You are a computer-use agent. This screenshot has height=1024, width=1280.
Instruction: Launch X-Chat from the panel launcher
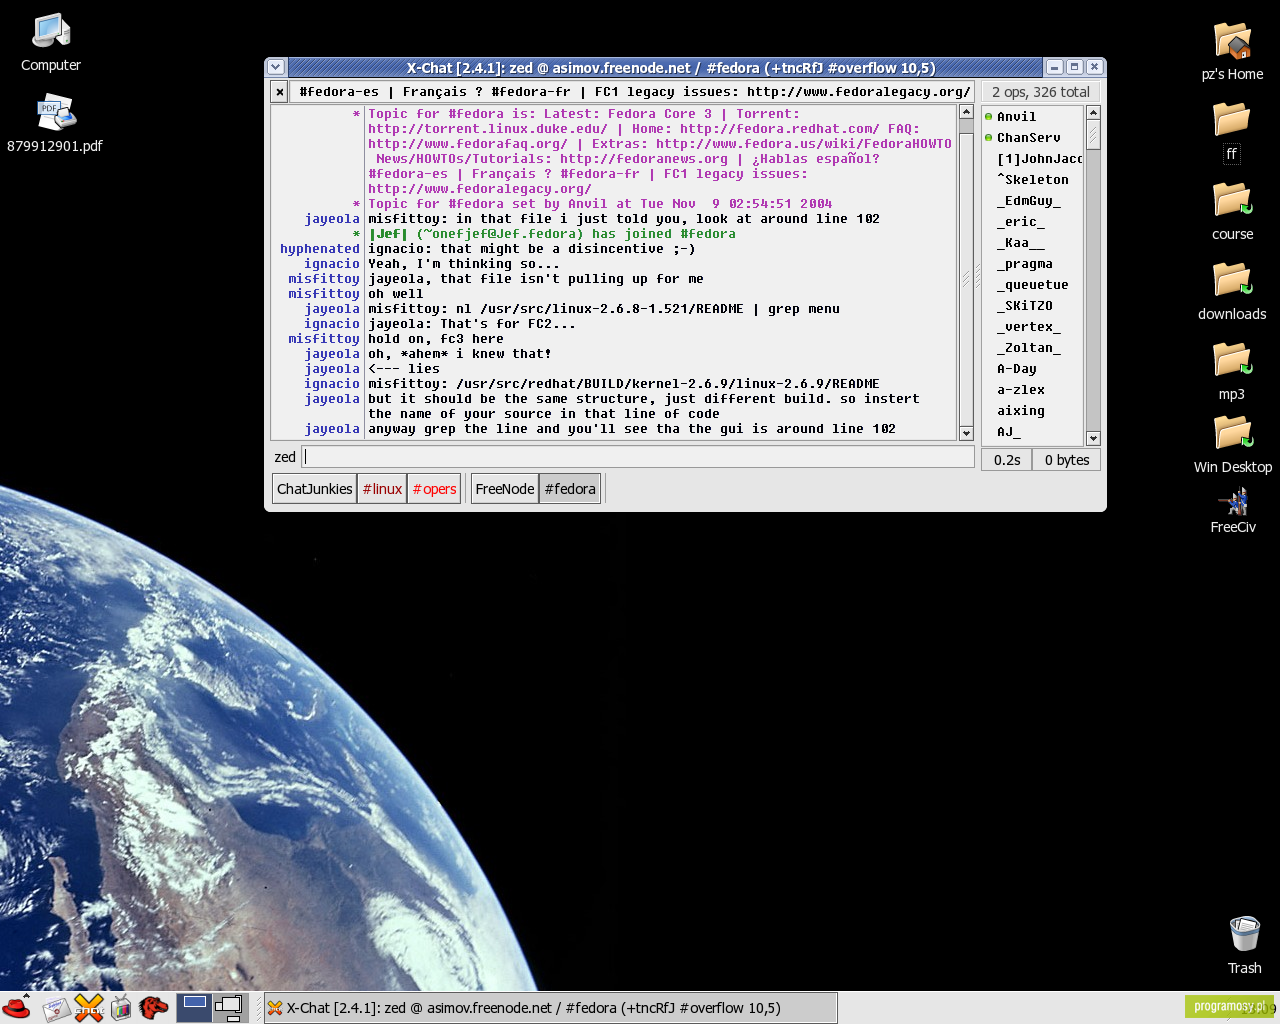(x=89, y=1008)
